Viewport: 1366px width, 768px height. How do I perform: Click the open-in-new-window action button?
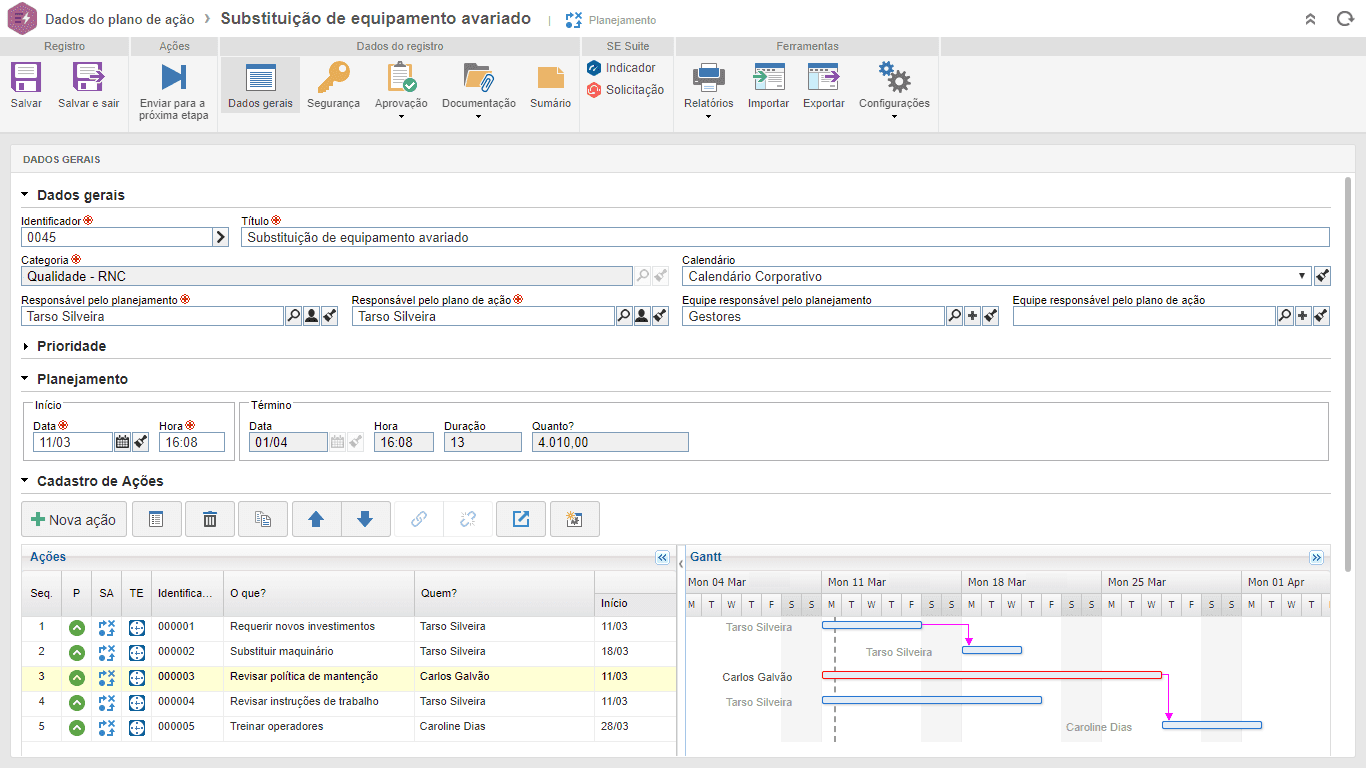[x=521, y=519]
